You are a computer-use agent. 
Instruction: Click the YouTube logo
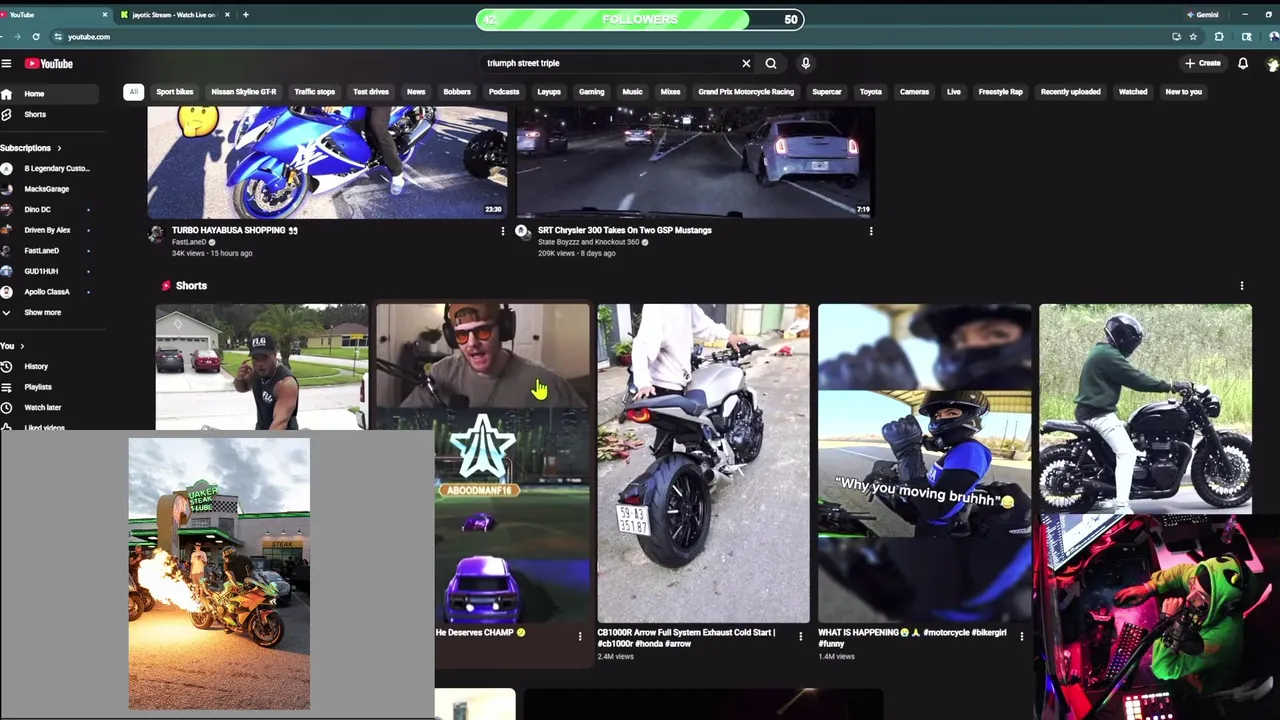tap(49, 63)
